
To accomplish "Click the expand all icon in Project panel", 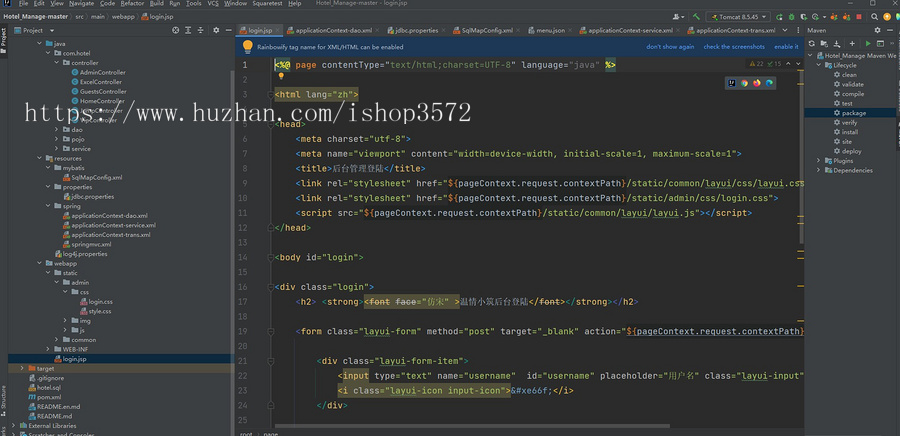I will click(x=188, y=30).
